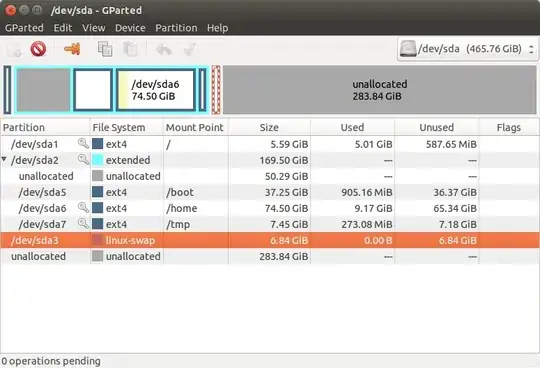Open the View menu
This screenshot has width=540, height=368.
[94, 28]
